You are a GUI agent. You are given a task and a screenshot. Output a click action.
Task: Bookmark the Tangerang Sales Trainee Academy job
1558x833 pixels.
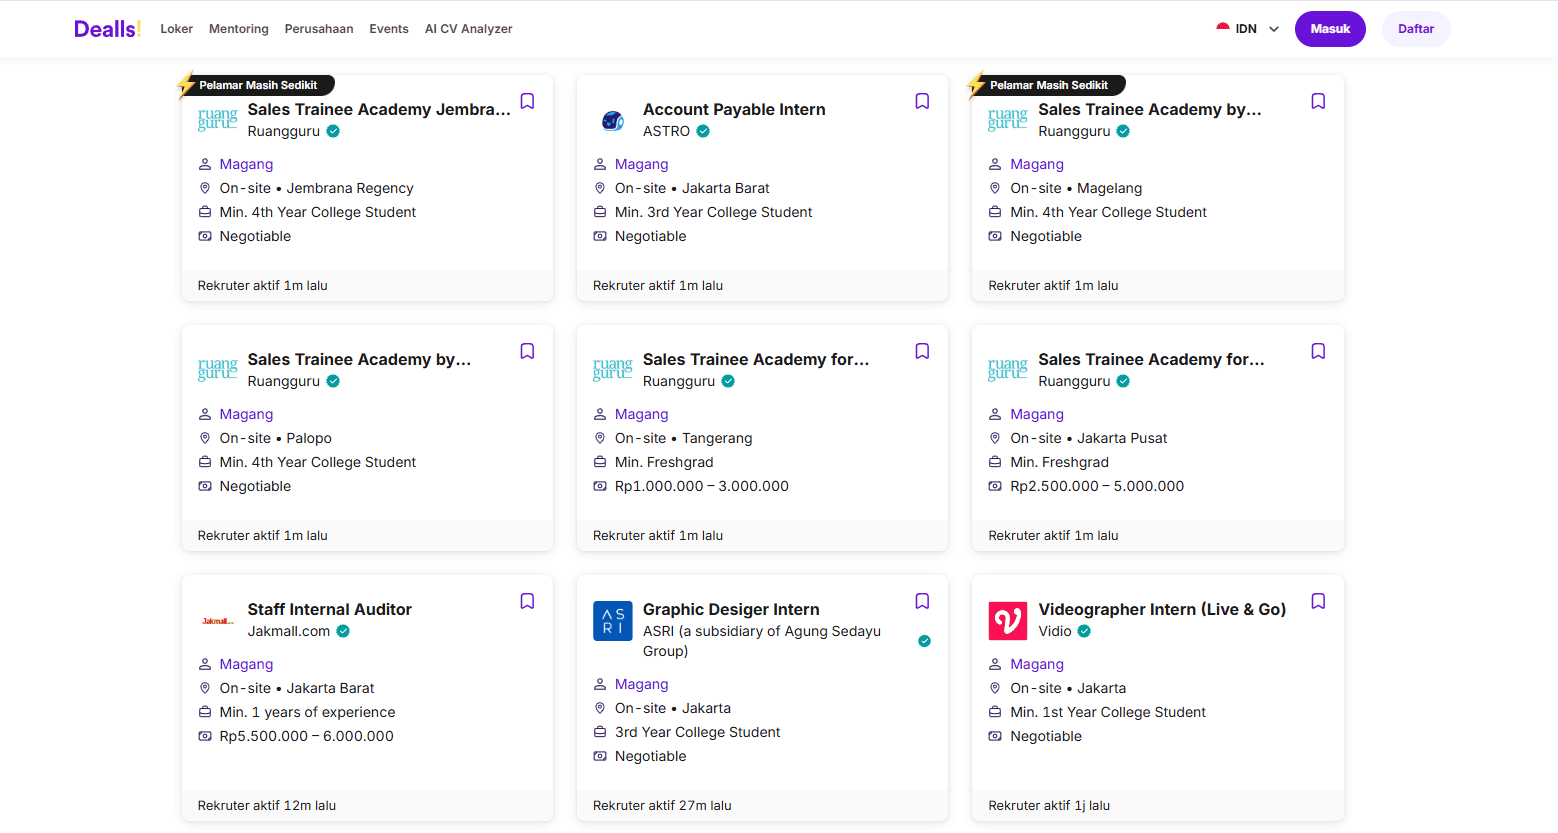(x=922, y=351)
